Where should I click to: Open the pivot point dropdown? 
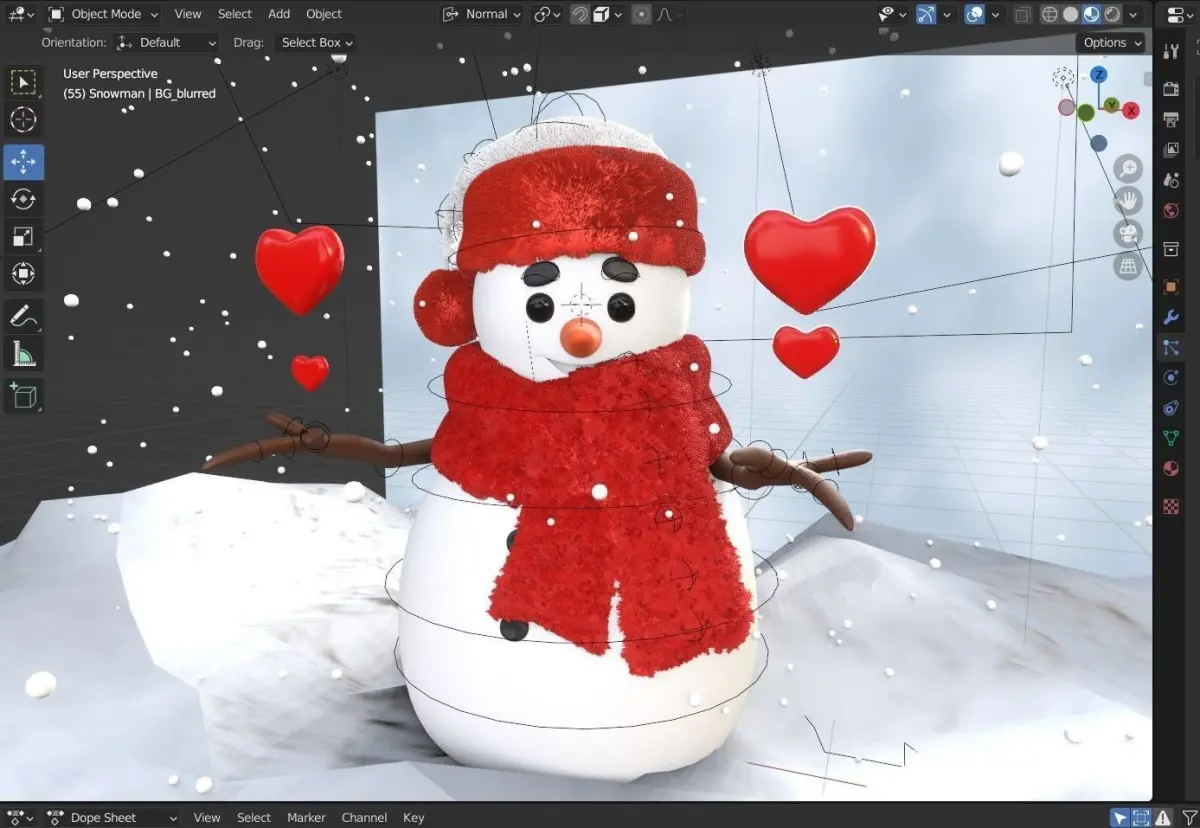click(547, 14)
